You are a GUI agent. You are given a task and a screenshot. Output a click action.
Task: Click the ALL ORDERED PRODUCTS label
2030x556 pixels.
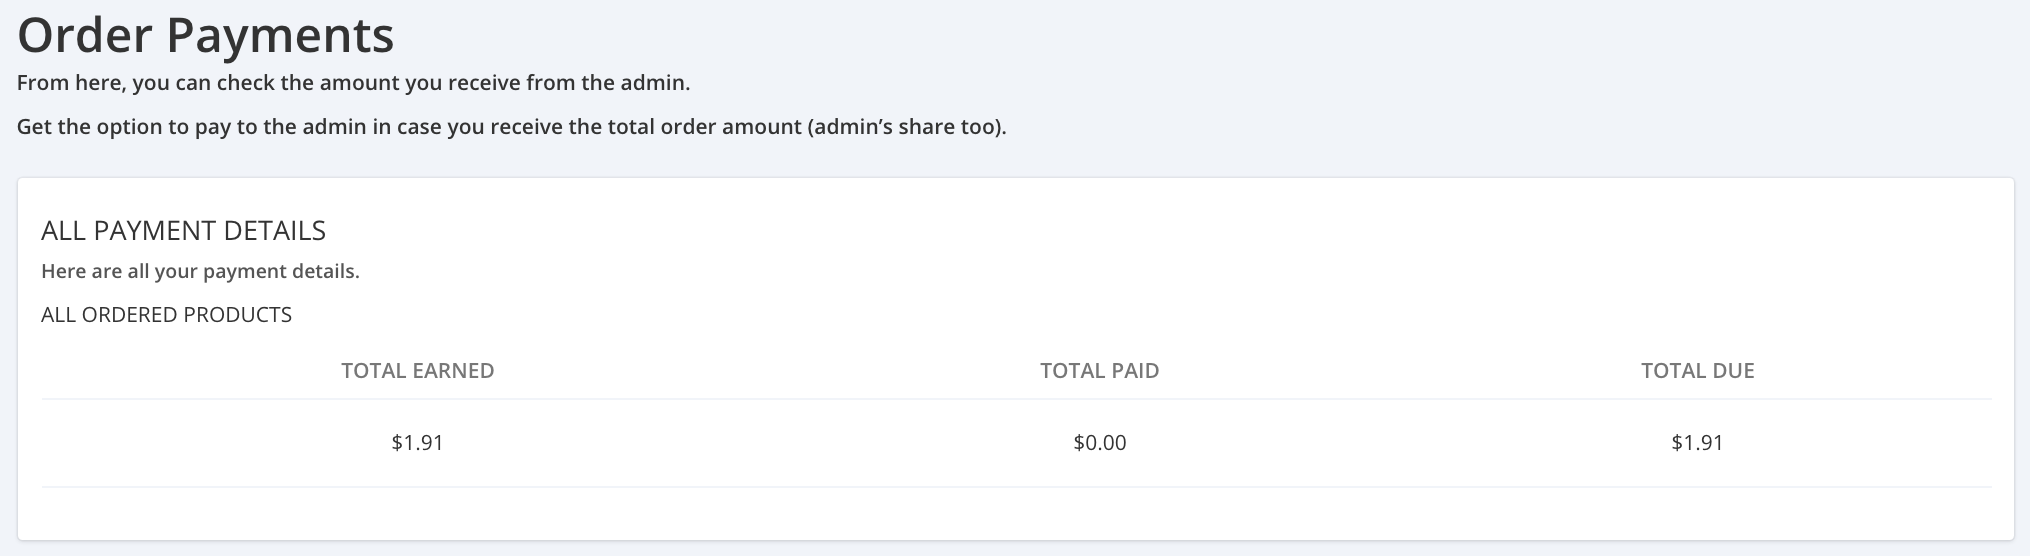[x=167, y=315]
